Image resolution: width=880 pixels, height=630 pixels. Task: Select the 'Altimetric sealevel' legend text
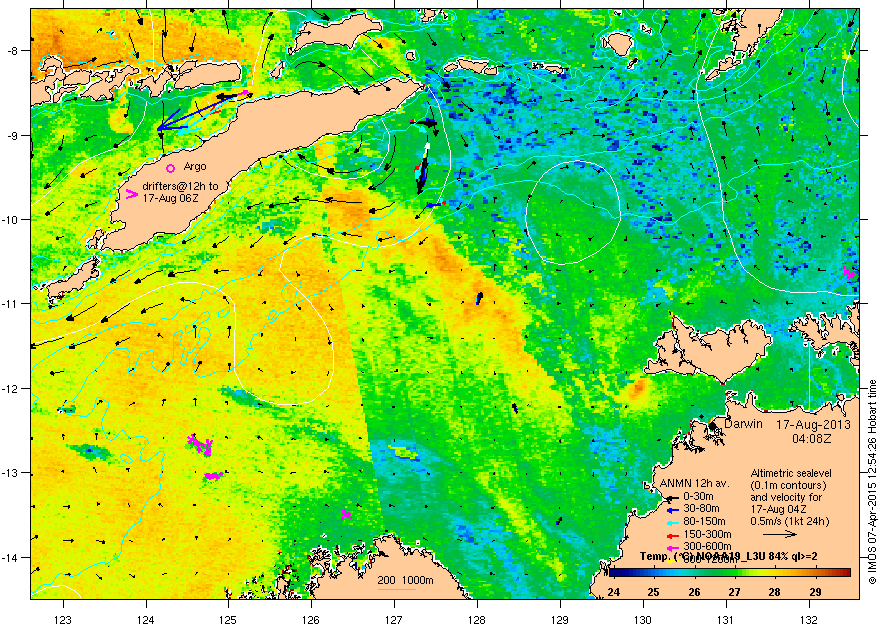coord(791,473)
